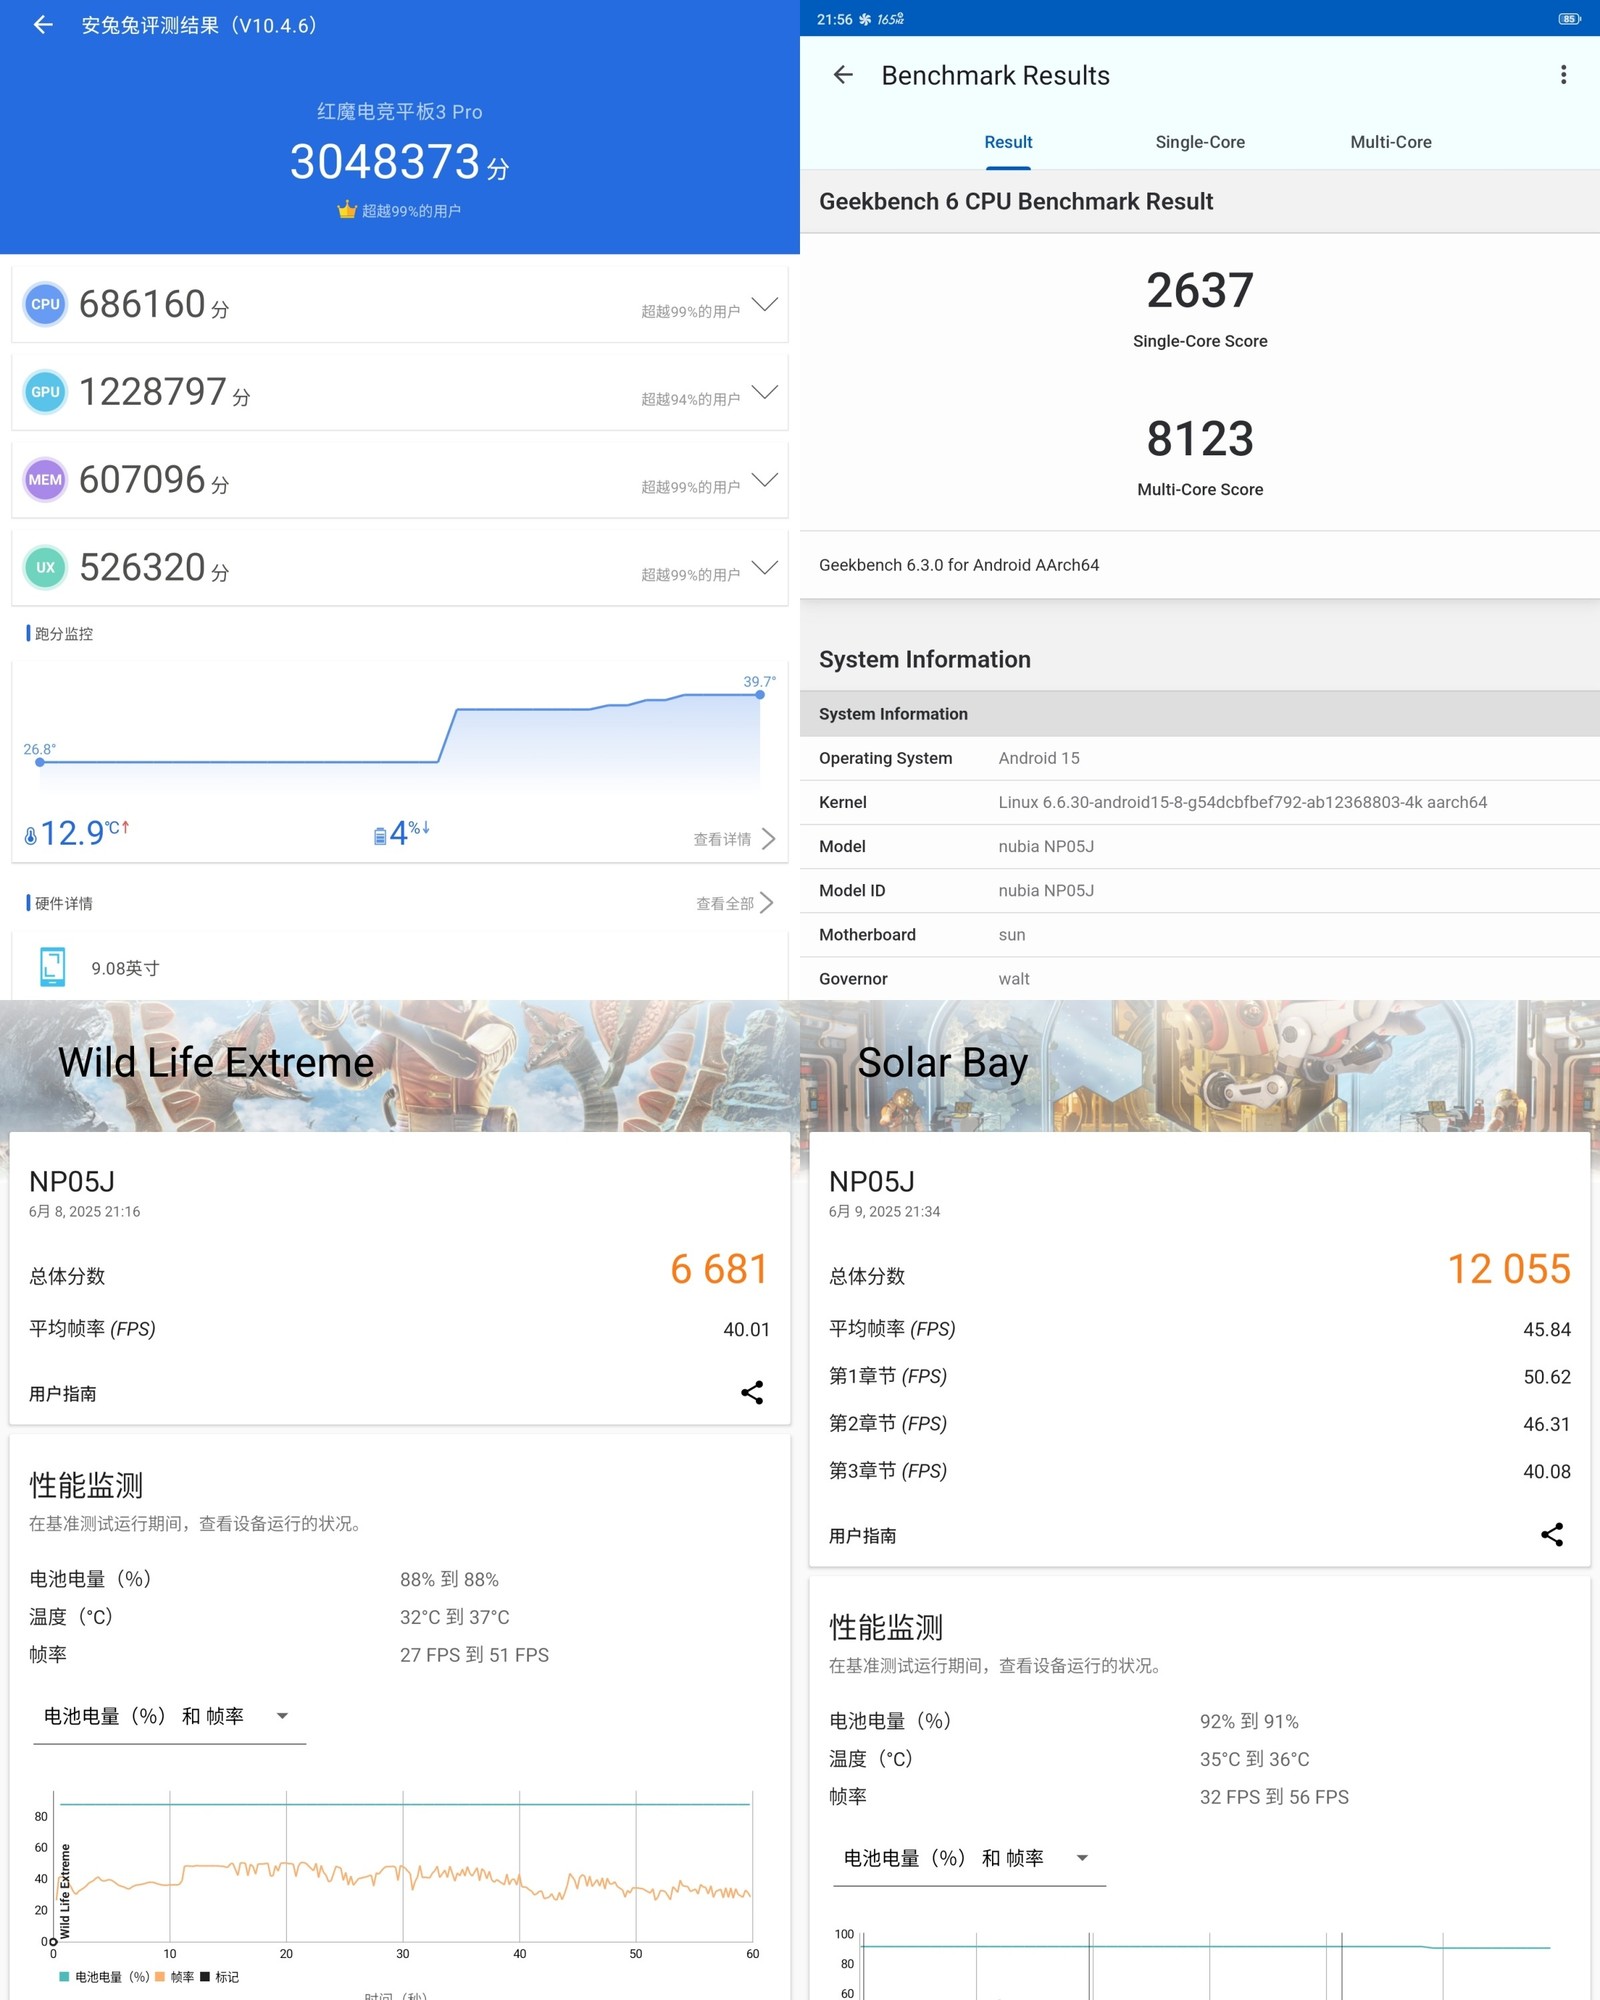
Task: Tap back arrow in Benchmark Results header
Action: pyautogui.click(x=843, y=75)
